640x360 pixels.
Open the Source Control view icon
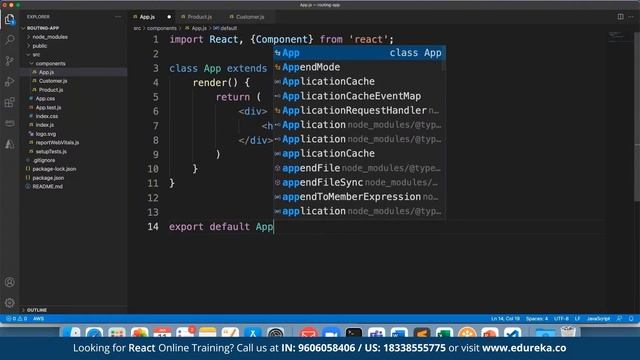click(9, 60)
